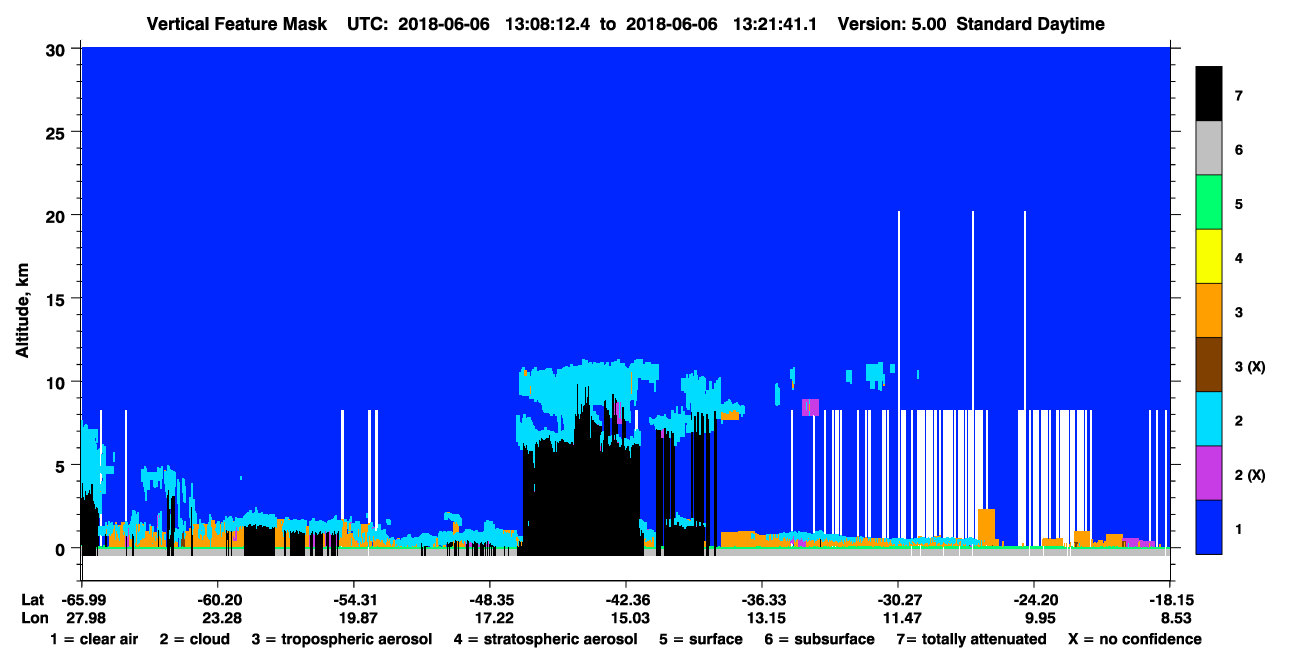Viewport: 1300px width, 667px height.
Task: Click the end time '13:21:41.1'
Action: click(773, 24)
